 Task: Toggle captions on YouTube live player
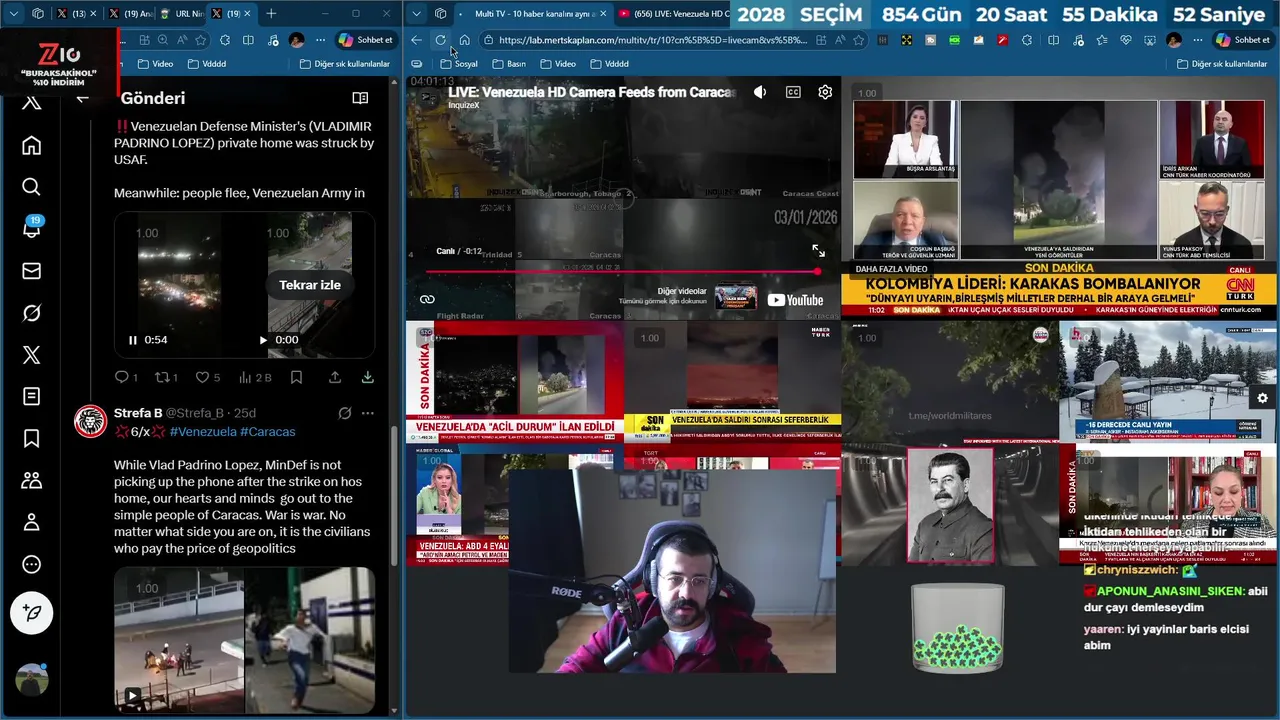tap(793, 92)
